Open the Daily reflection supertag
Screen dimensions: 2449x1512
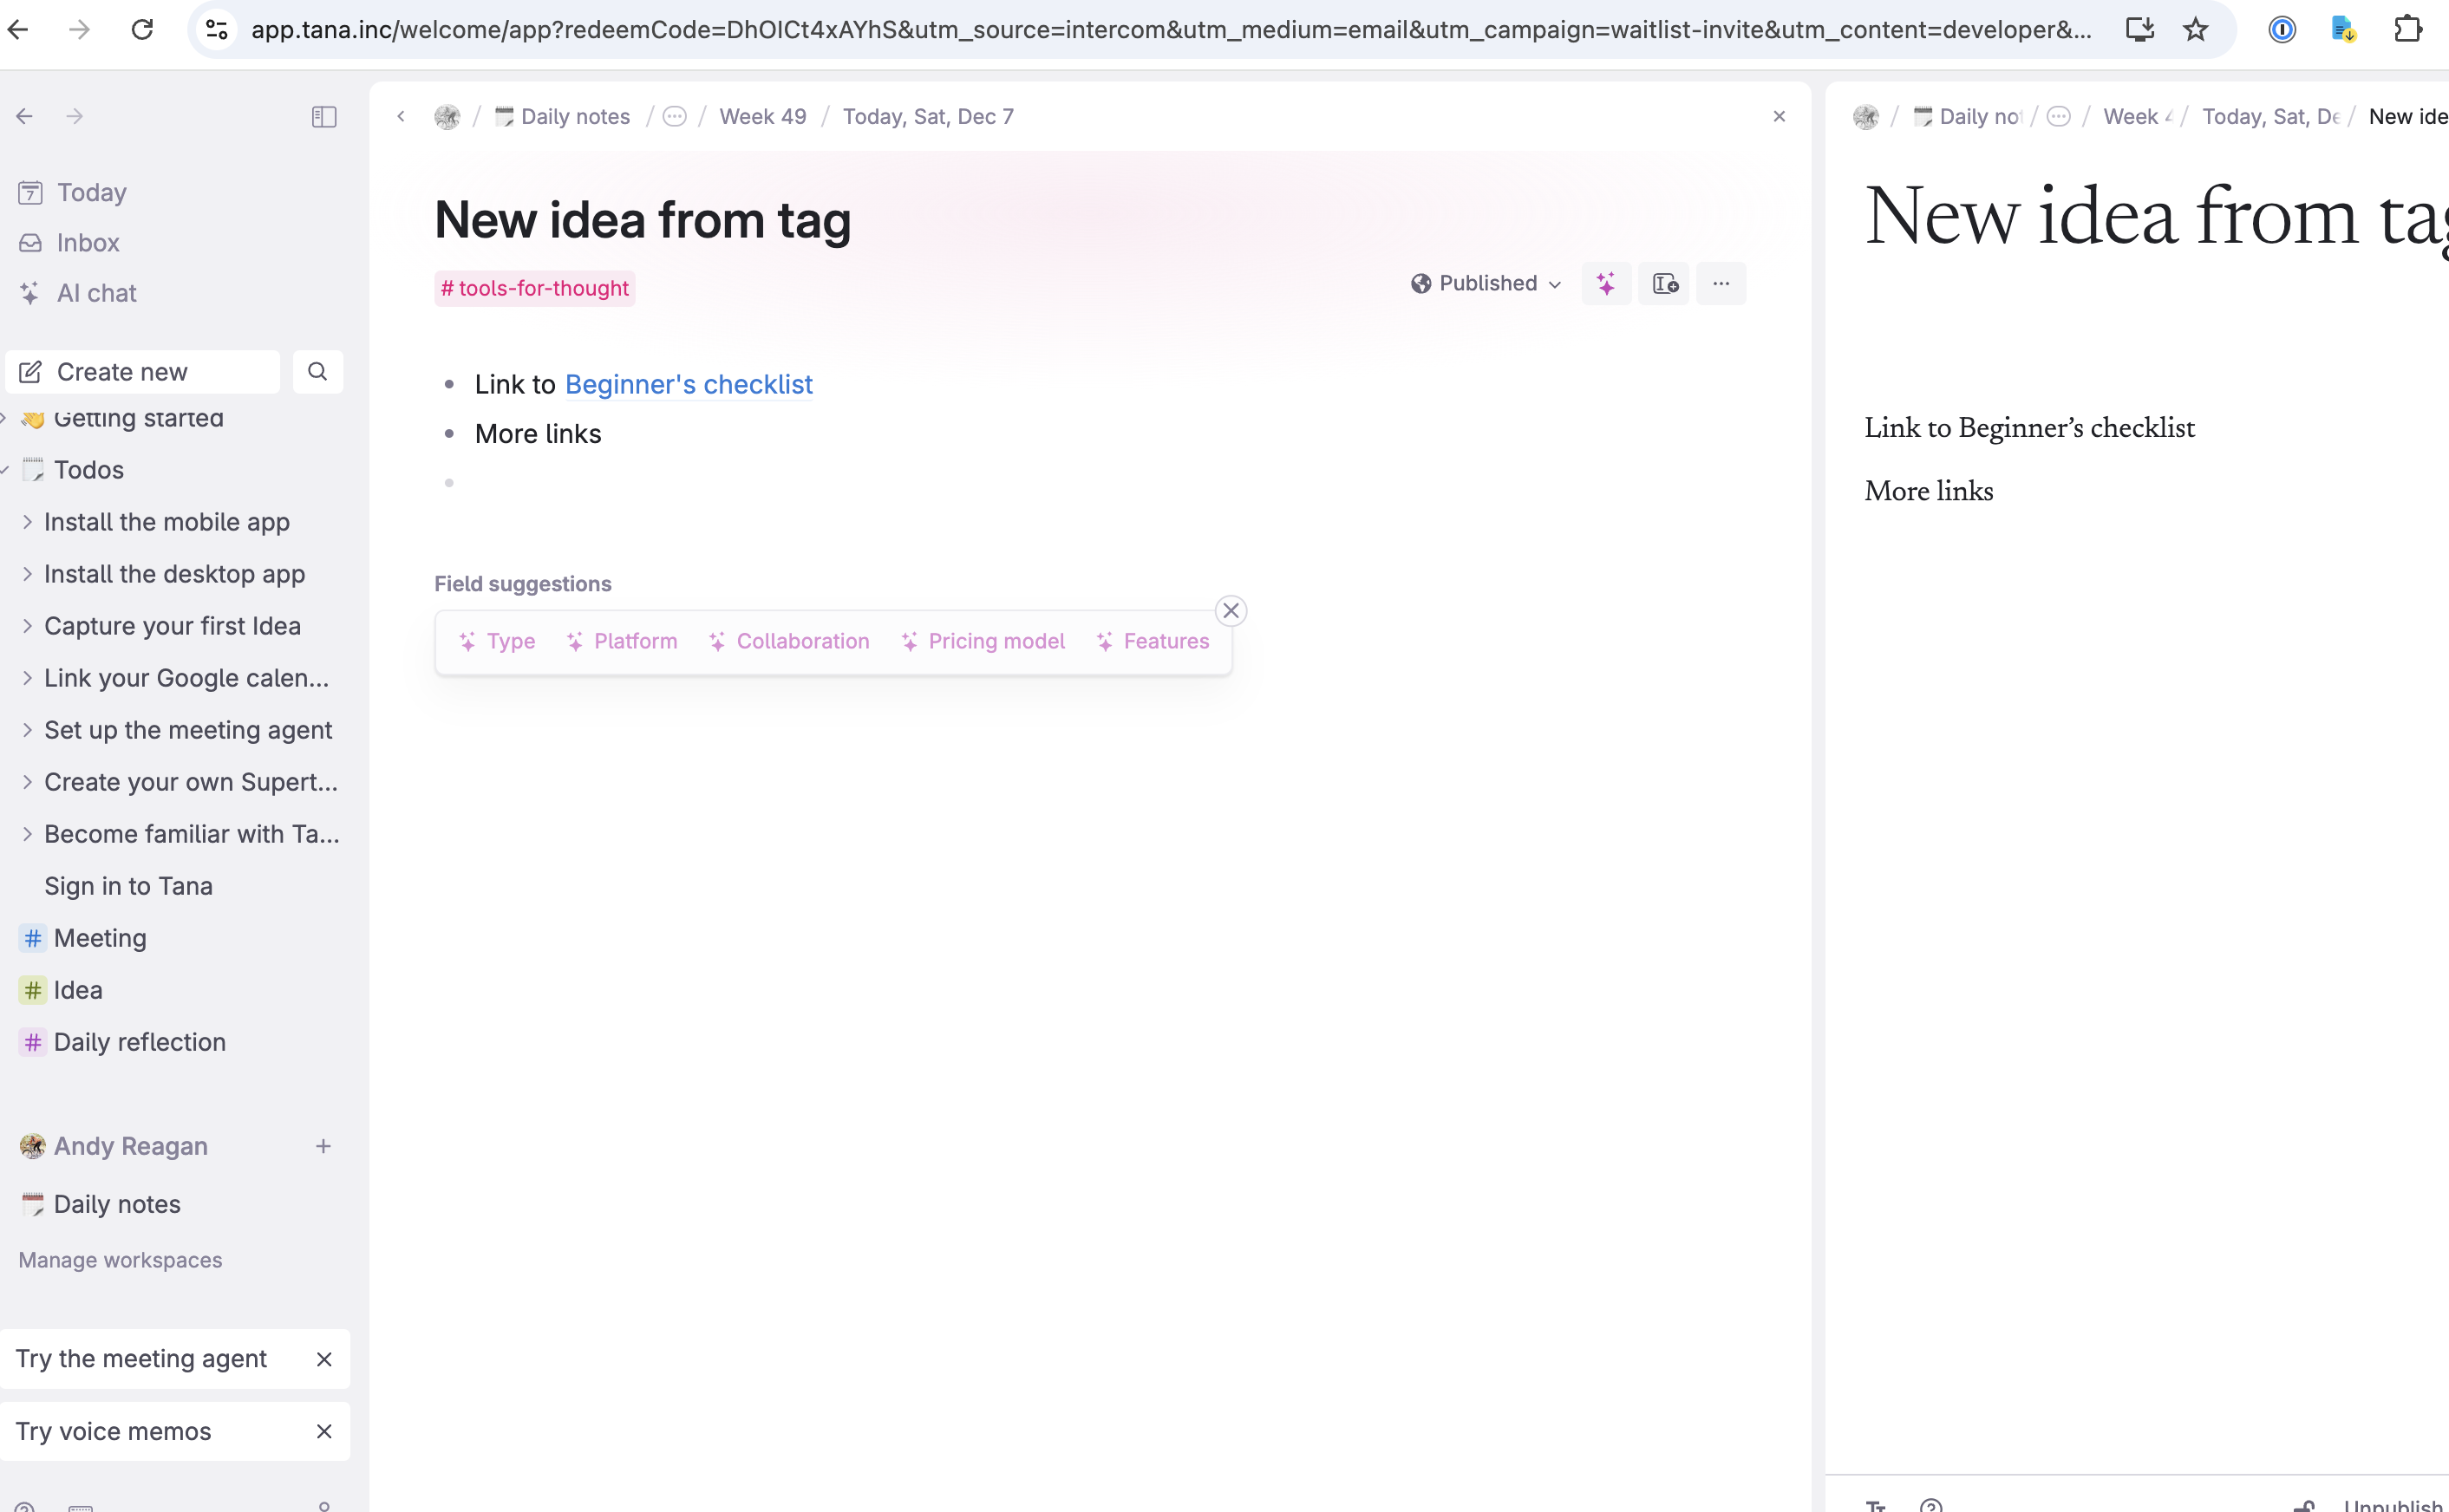pyautogui.click(x=140, y=1042)
